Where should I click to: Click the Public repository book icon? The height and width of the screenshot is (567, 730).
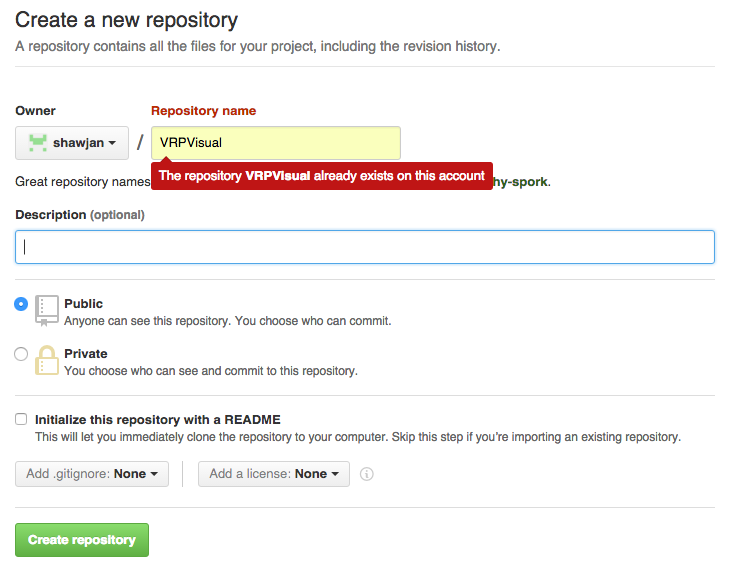pyautogui.click(x=47, y=310)
